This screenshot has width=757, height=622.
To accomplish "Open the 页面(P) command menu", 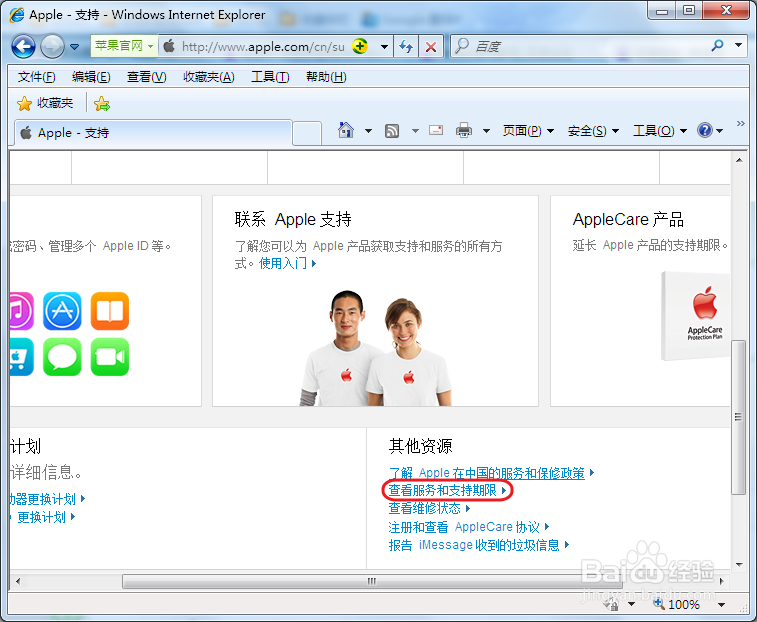I will coord(528,131).
